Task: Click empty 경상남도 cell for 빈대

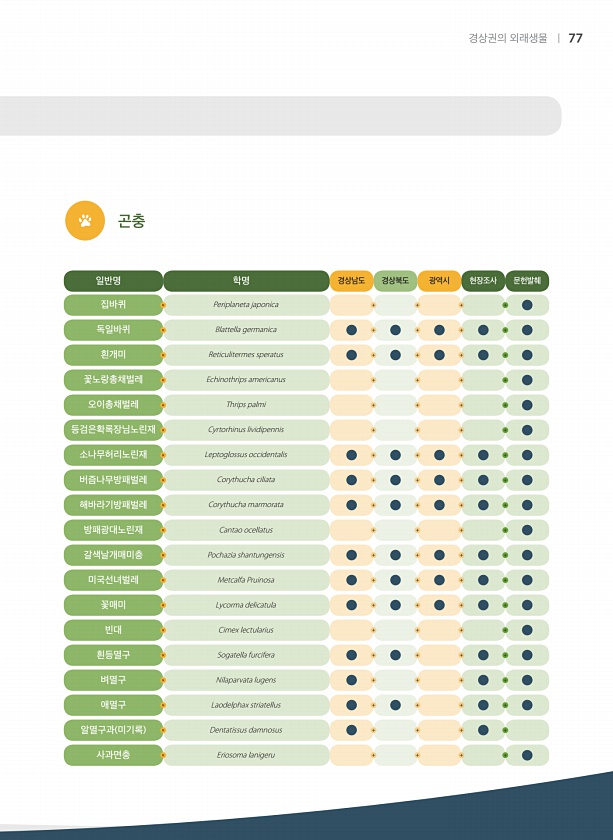Action: [351, 630]
